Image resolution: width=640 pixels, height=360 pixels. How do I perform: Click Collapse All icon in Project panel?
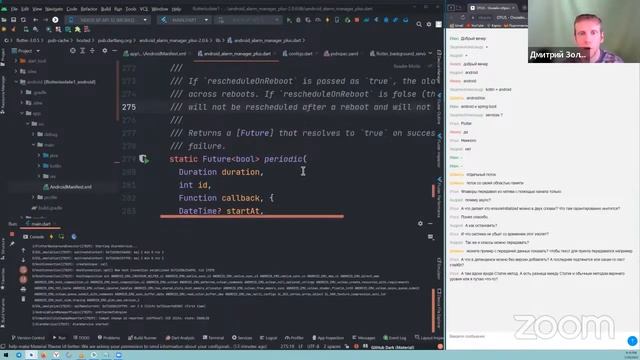tap(92, 51)
